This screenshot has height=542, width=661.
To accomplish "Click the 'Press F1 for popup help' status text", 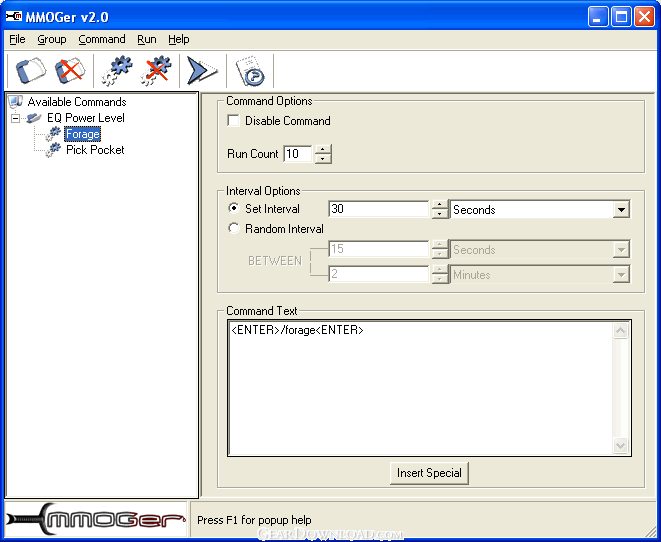I will click(254, 520).
